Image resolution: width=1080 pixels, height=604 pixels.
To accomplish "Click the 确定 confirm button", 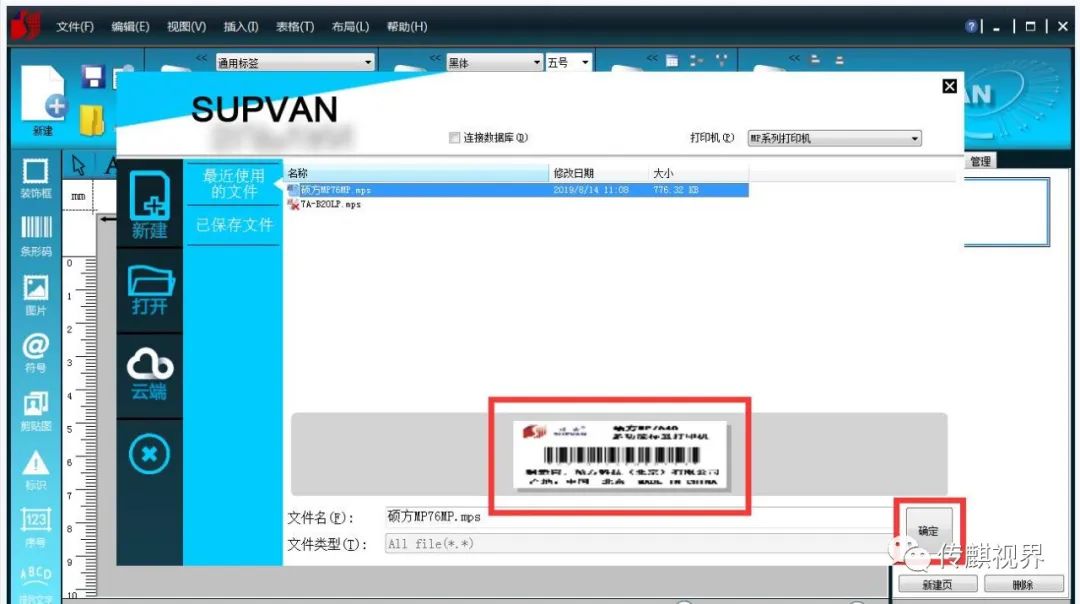I will tap(928, 531).
